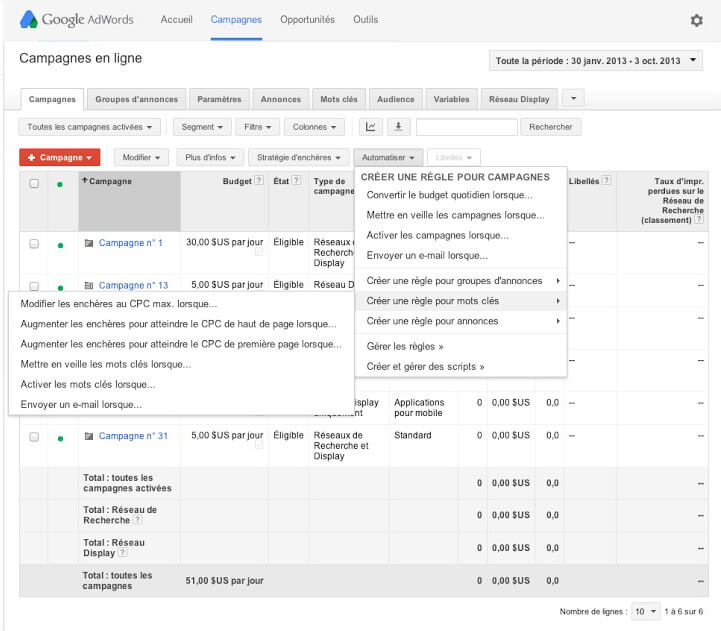
Task: Select Mettre en veille les mots clés lorsque
Action: 182,364
